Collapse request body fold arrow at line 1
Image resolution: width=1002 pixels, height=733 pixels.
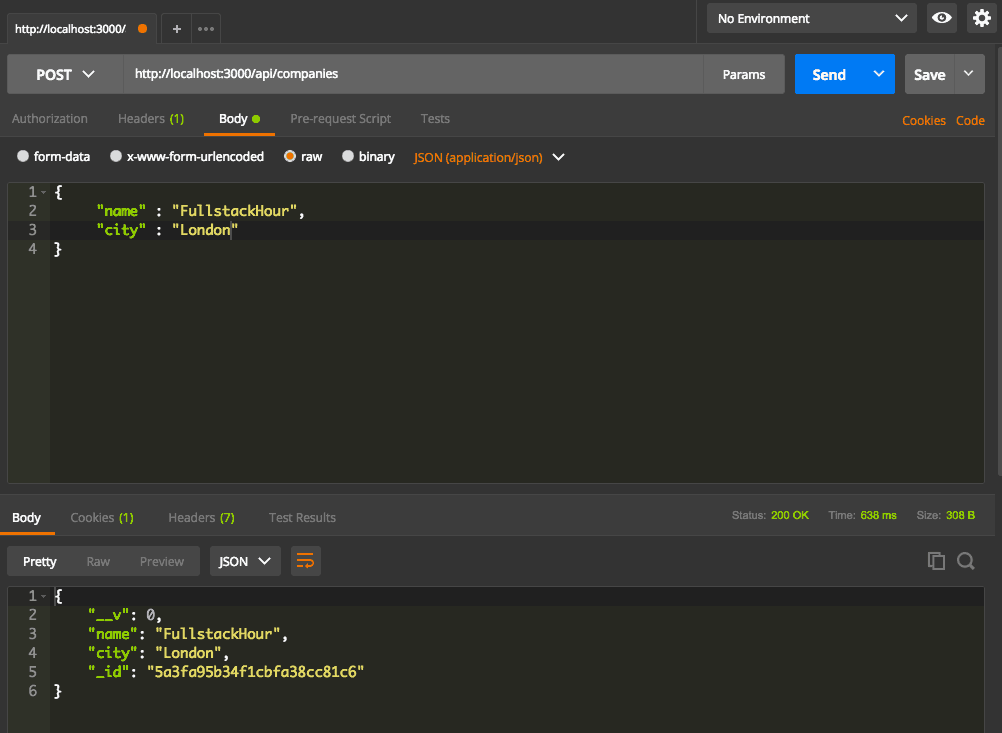pos(43,192)
